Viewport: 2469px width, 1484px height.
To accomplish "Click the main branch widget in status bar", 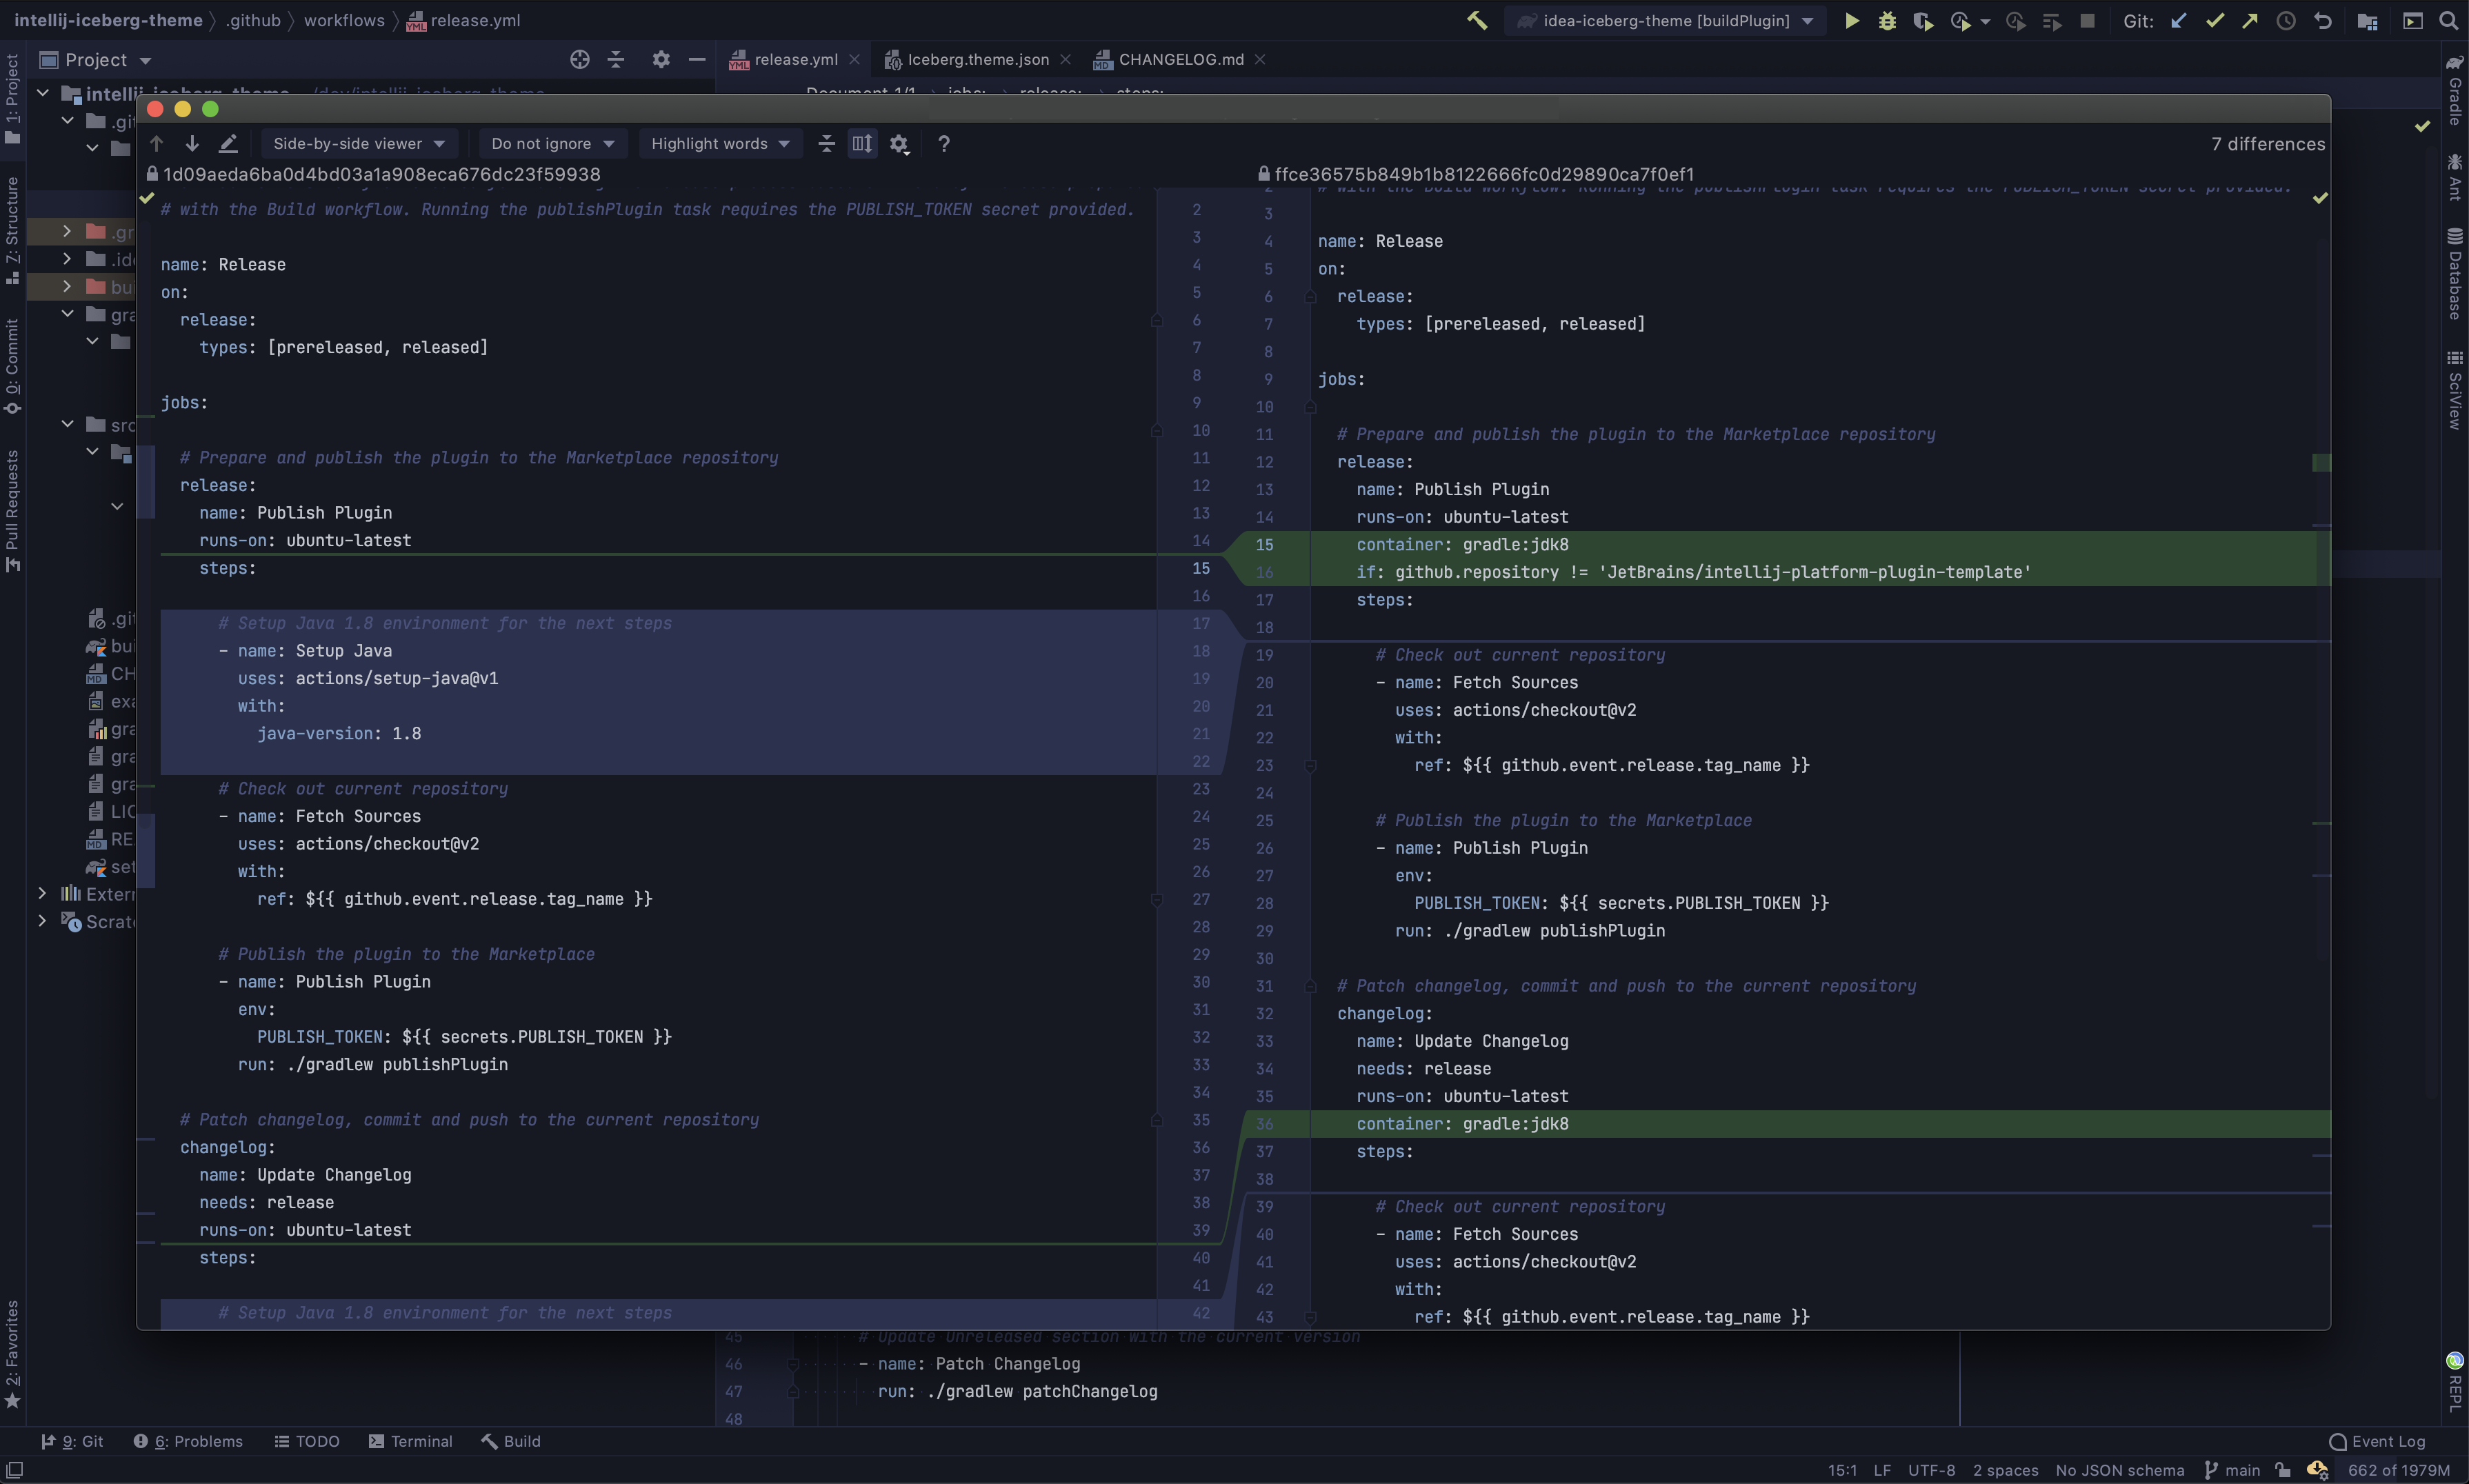I will (x=2232, y=1470).
